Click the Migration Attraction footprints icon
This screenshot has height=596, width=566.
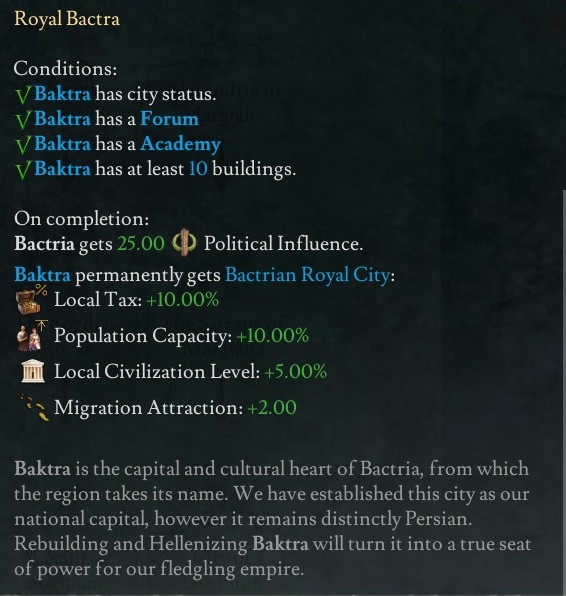click(x=33, y=408)
